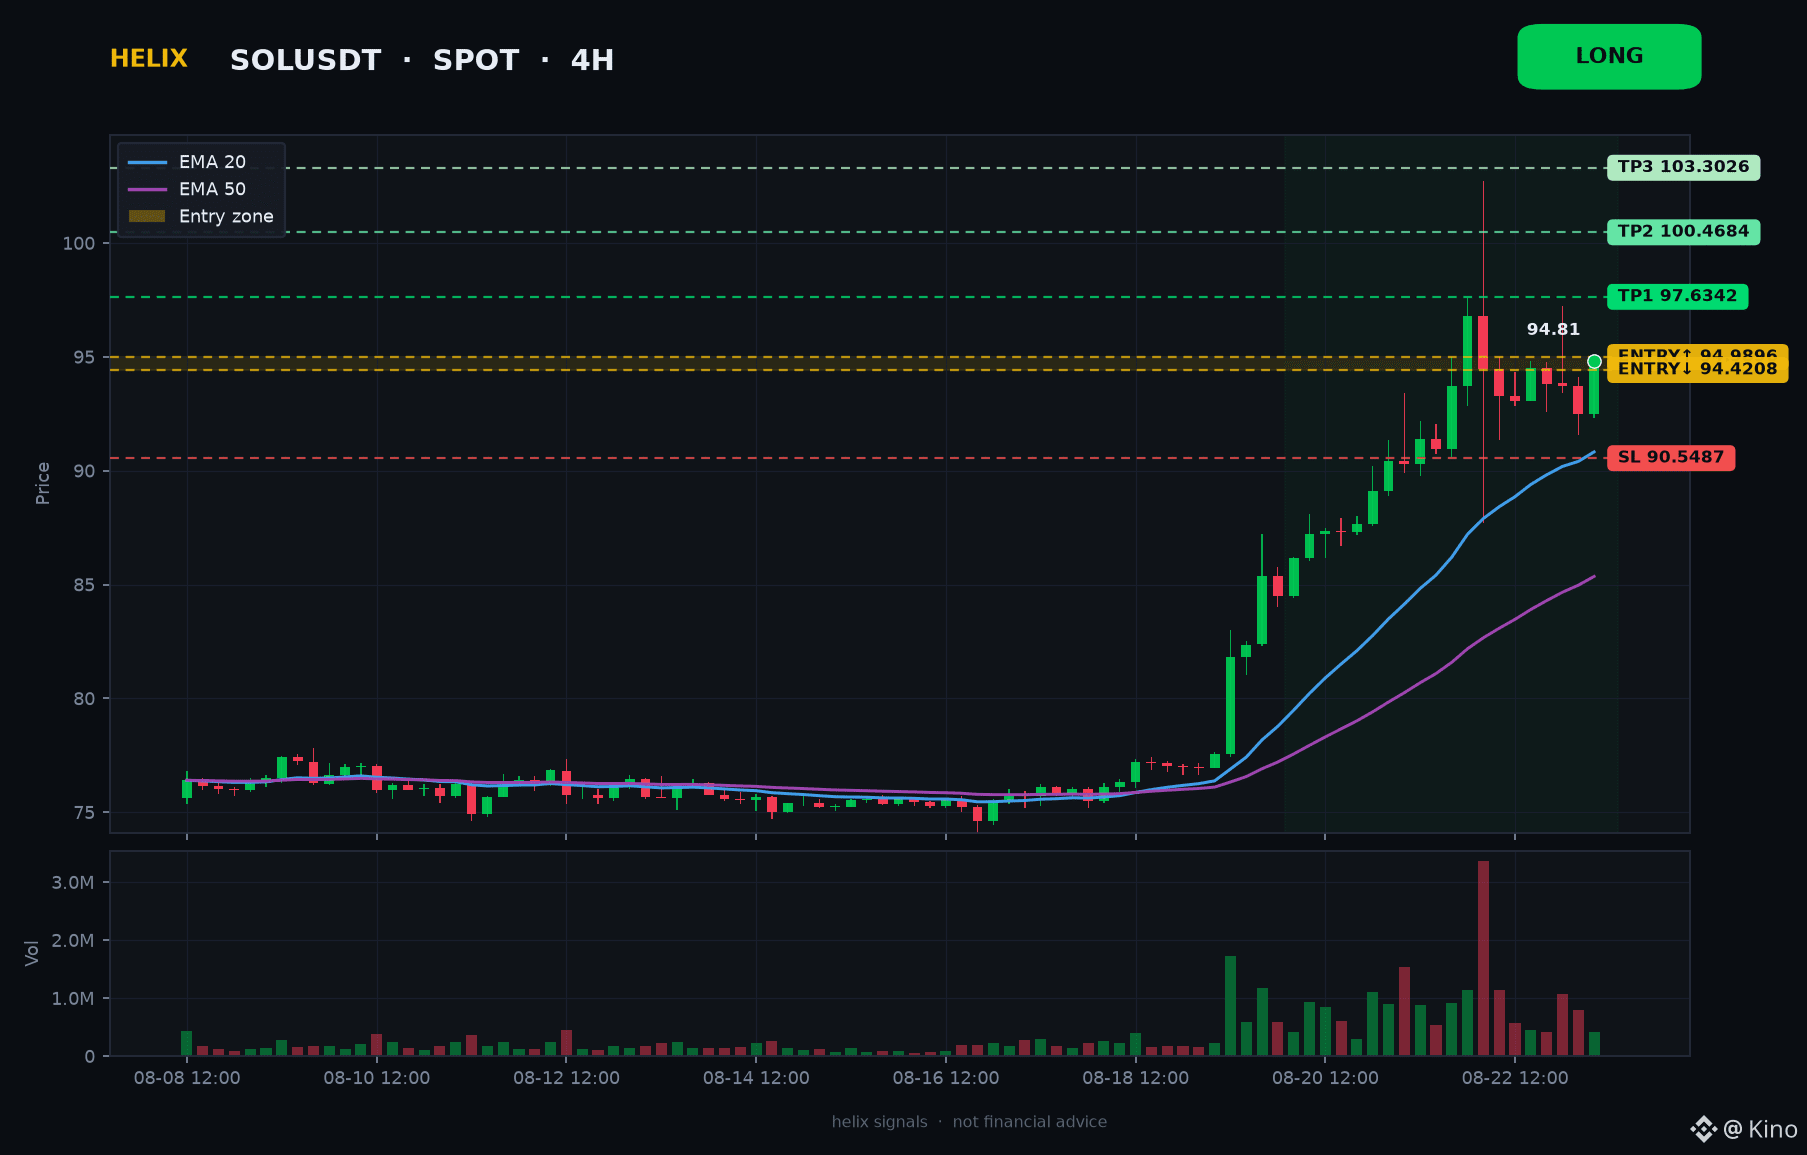1807x1155 pixels.
Task: Click the 08-12 12:00 date label
Action: click(566, 1078)
